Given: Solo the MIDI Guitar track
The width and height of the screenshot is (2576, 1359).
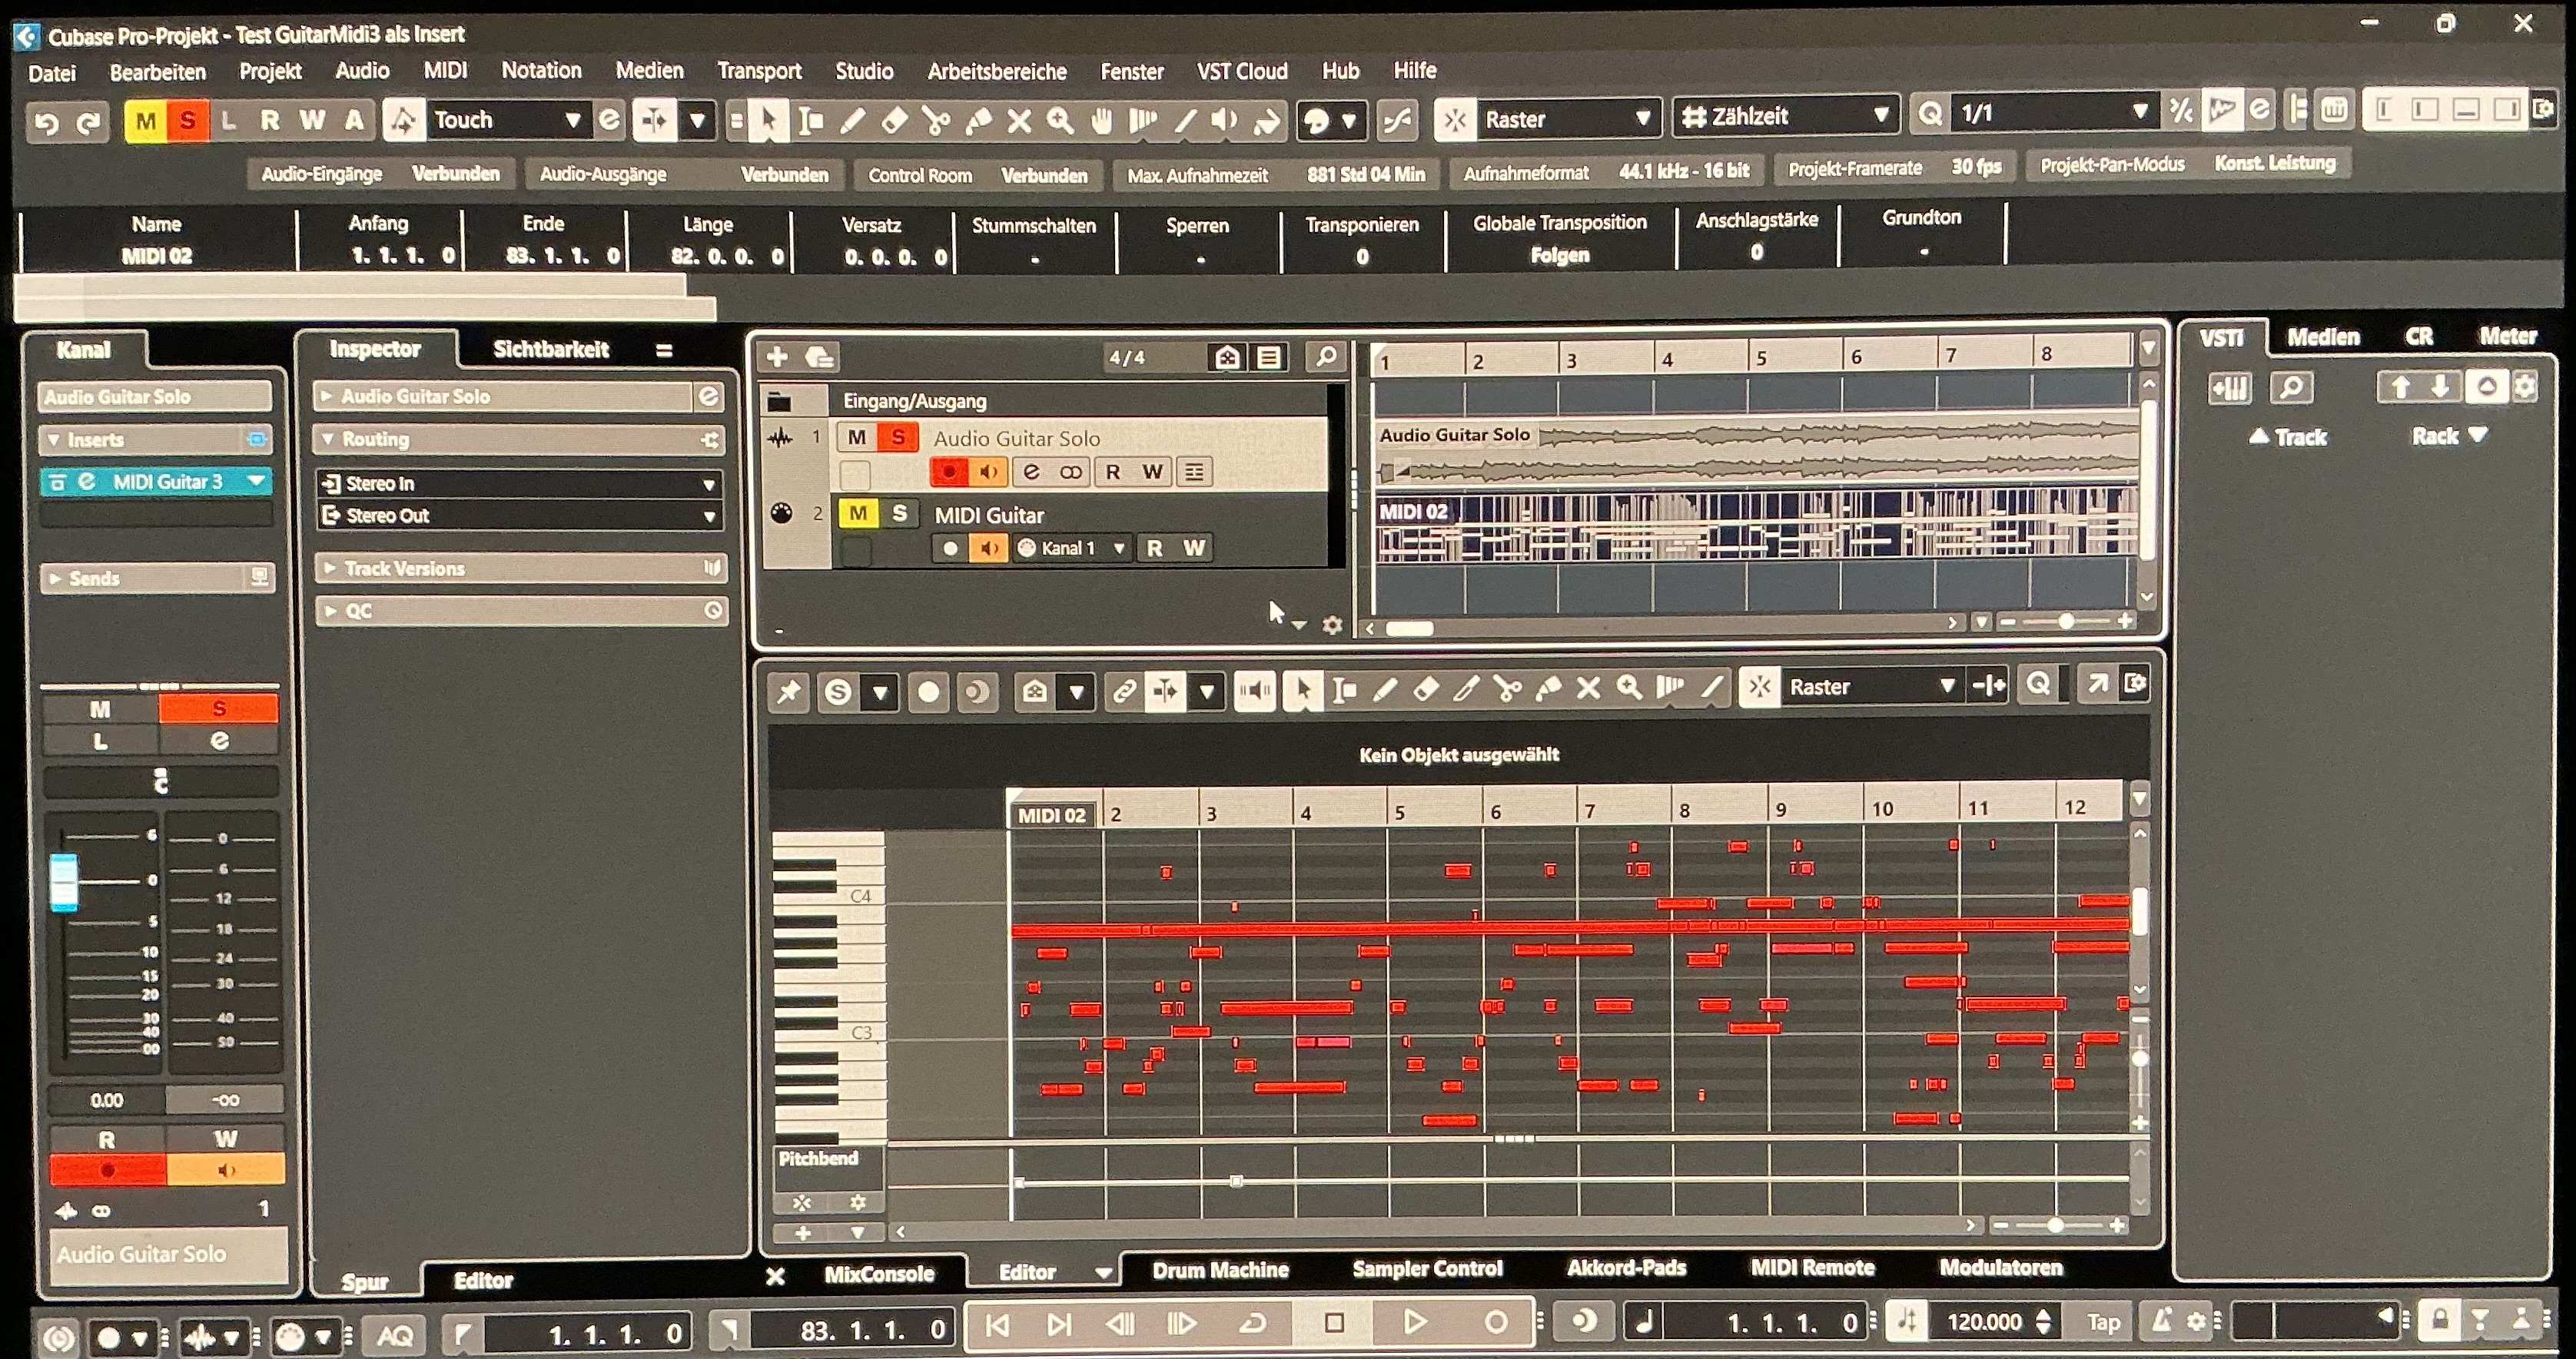Looking at the screenshot, I should point(899,513).
